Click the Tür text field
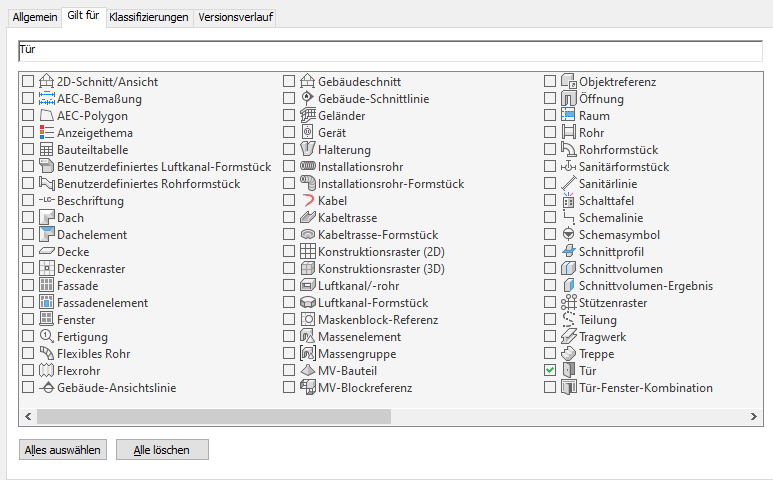 pos(388,49)
